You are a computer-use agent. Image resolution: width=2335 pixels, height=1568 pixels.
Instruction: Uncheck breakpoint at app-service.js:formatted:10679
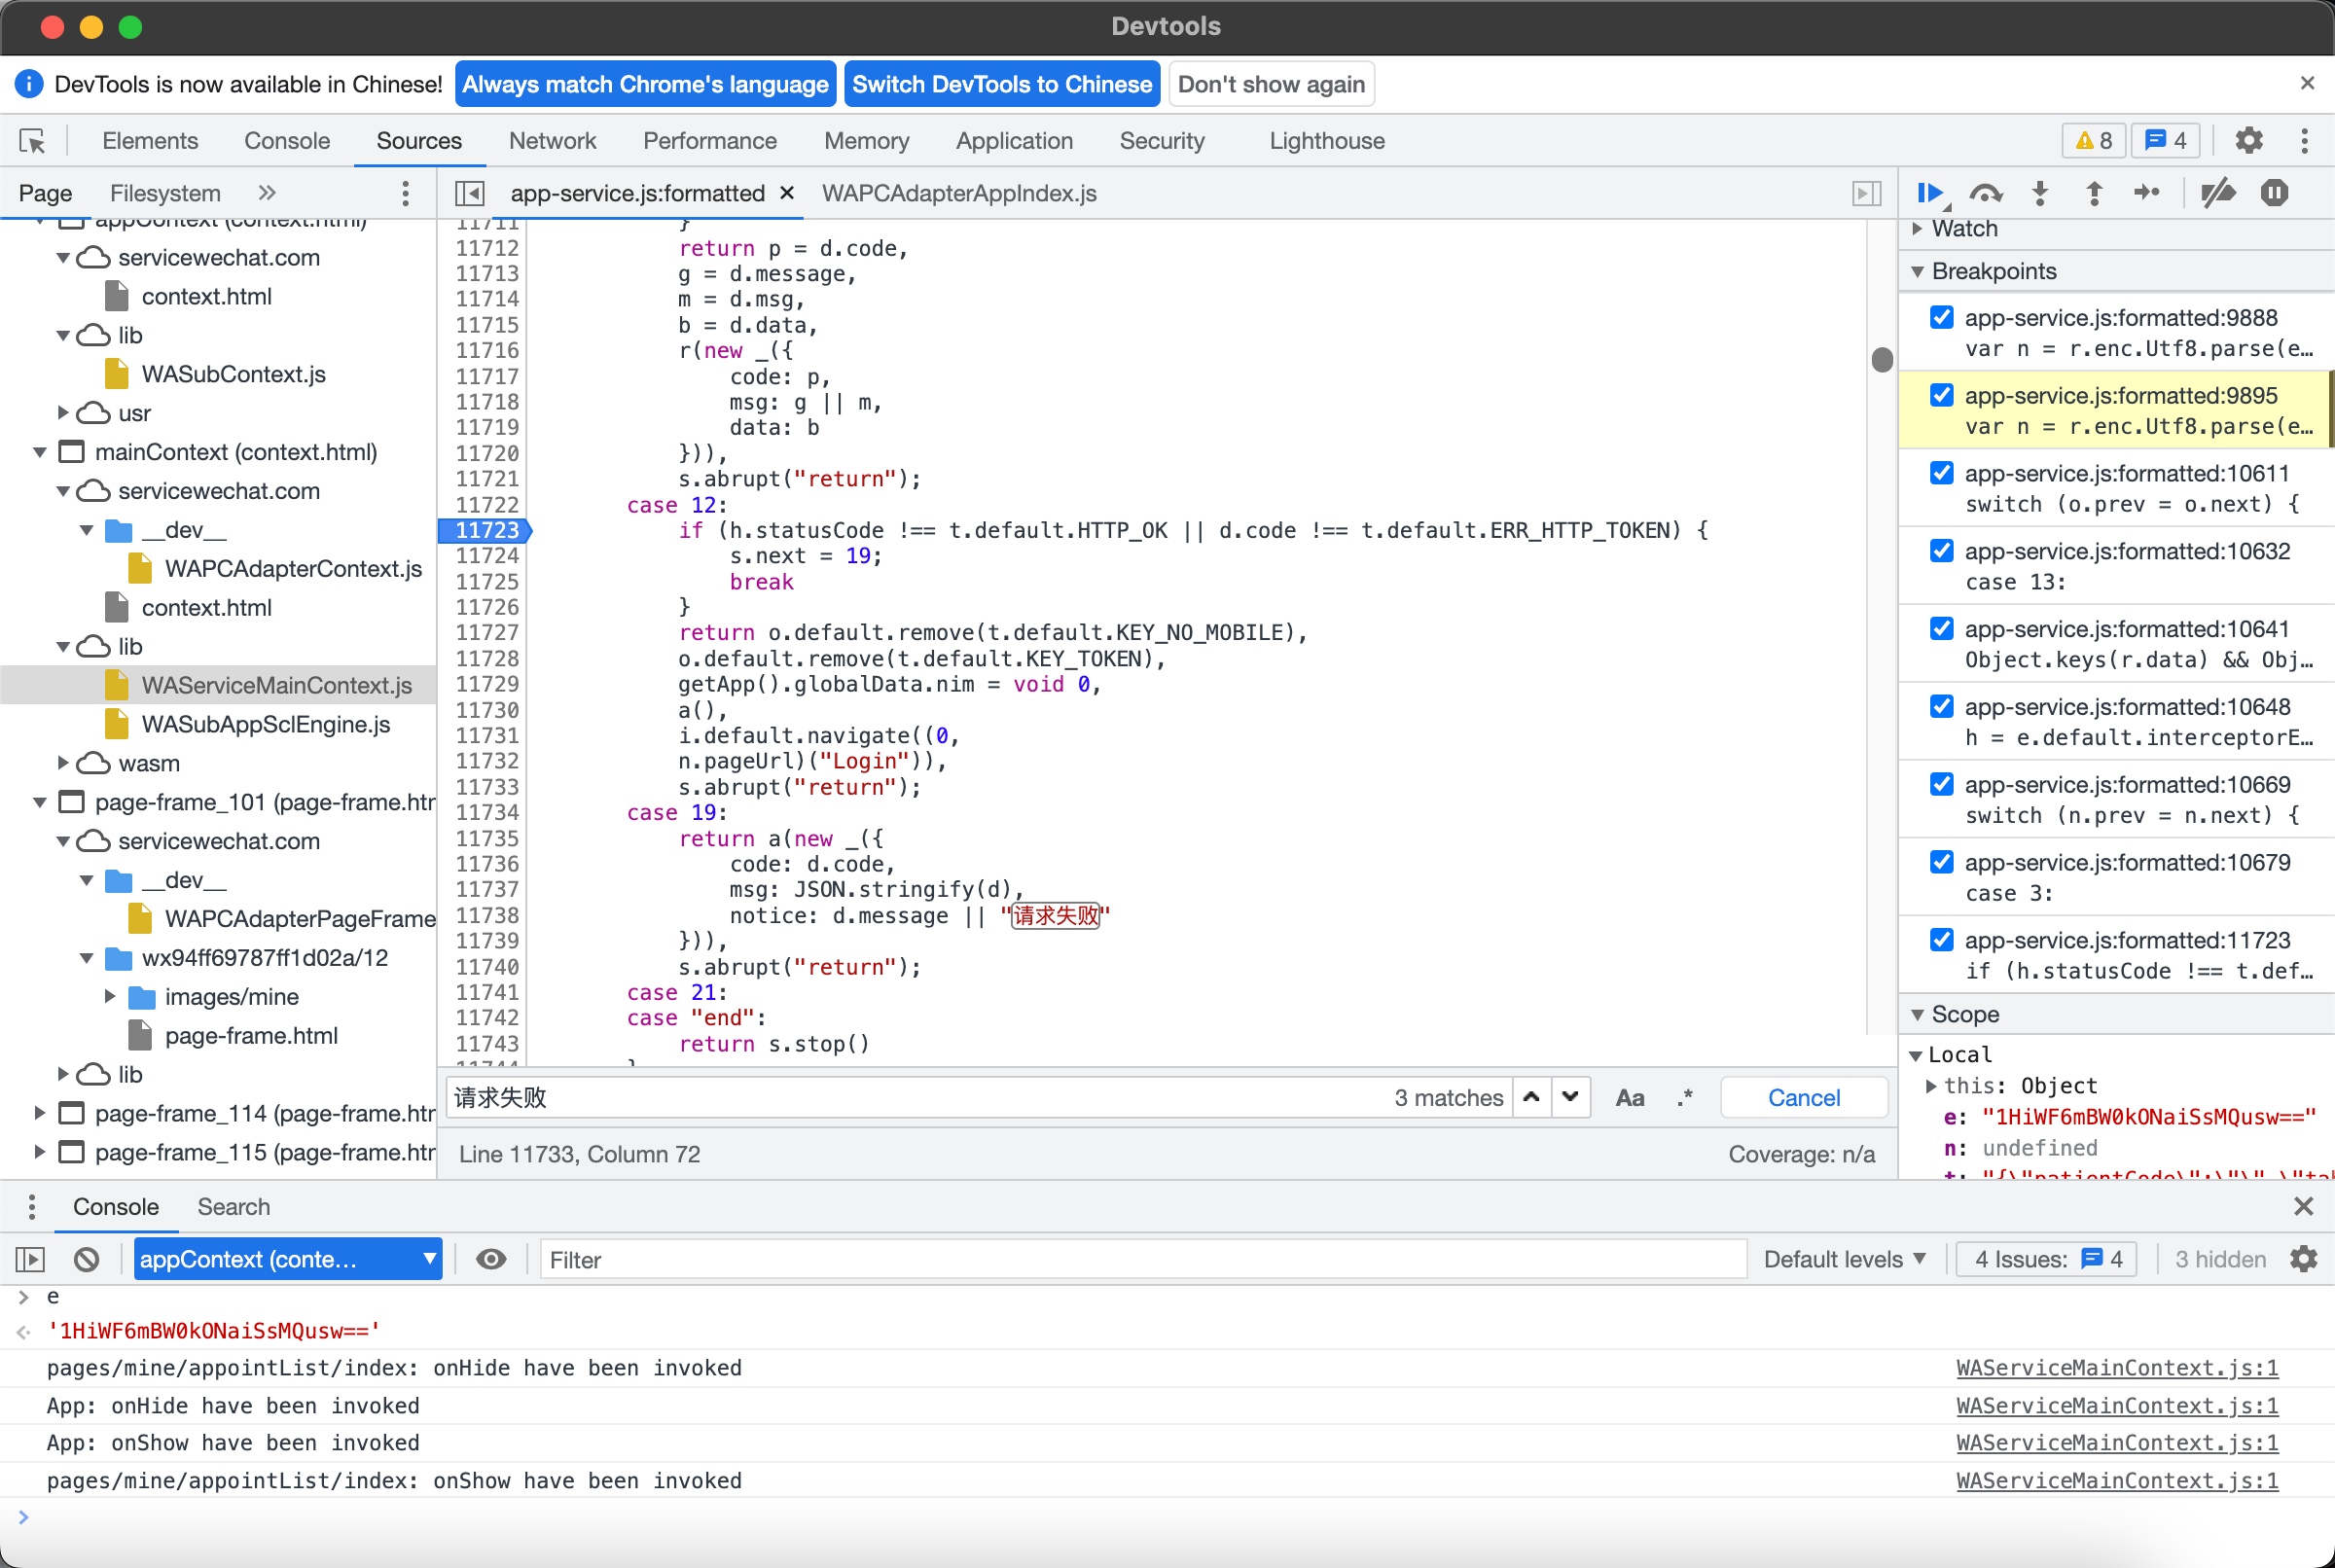tap(1942, 862)
